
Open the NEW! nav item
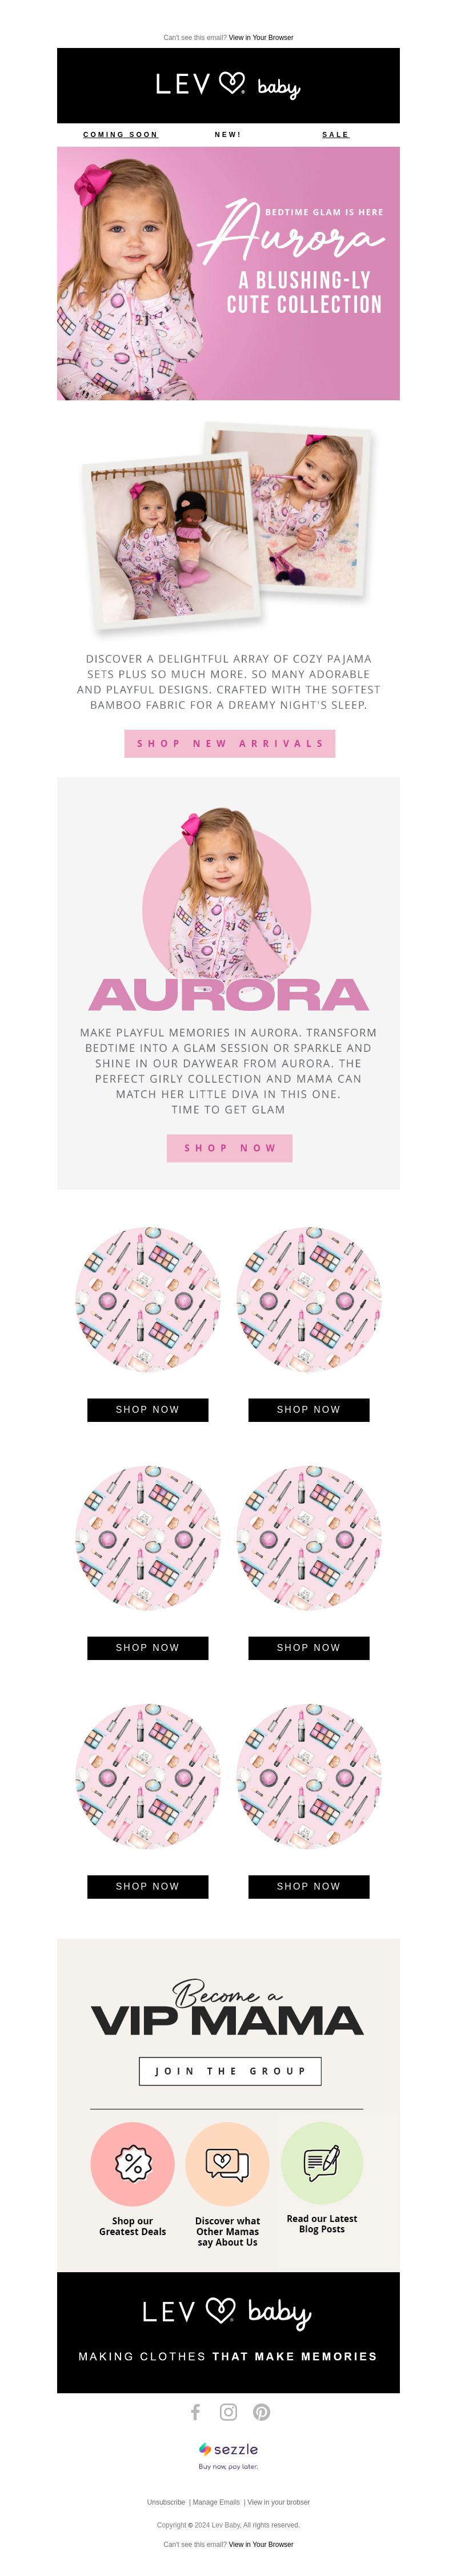(228, 134)
